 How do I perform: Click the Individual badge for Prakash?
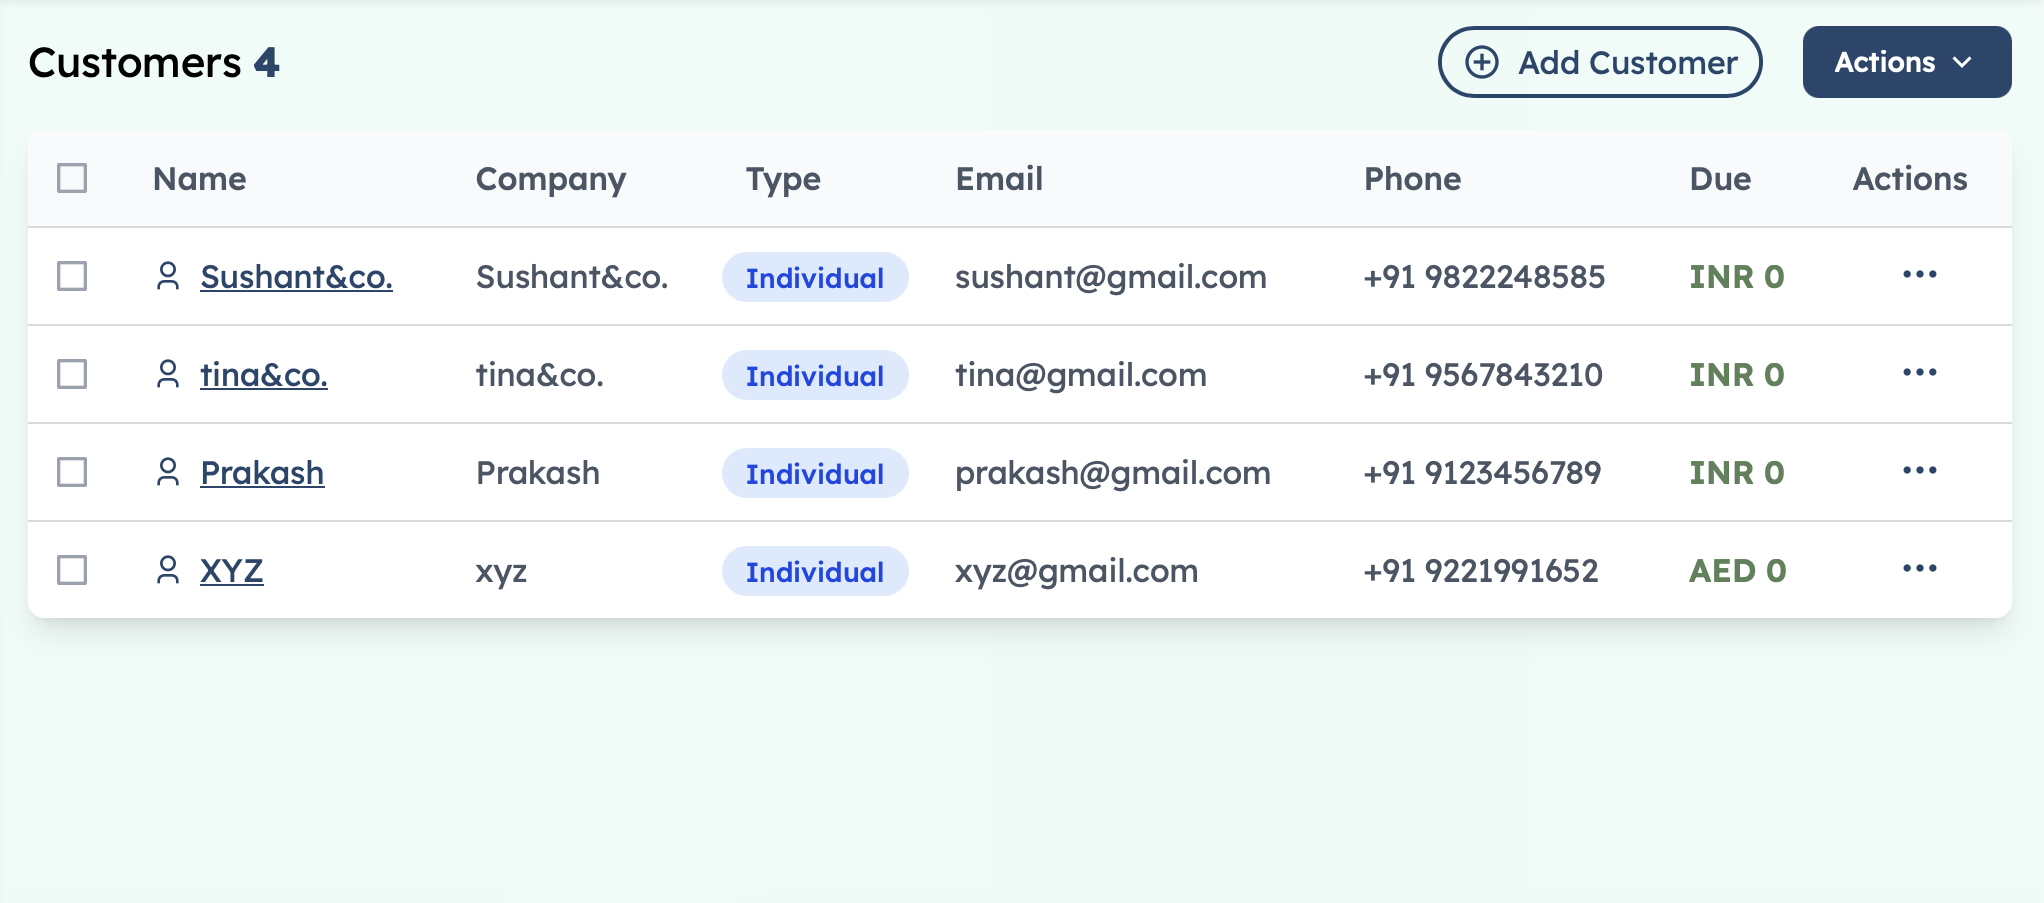815,473
